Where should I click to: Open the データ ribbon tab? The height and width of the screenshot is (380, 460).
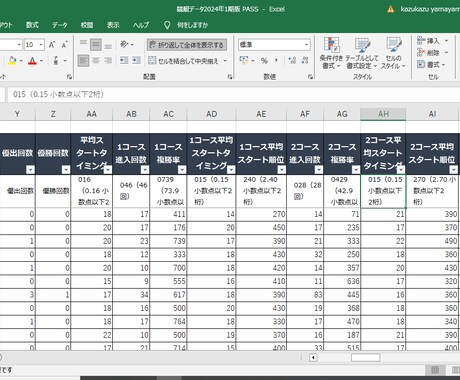[x=60, y=25]
